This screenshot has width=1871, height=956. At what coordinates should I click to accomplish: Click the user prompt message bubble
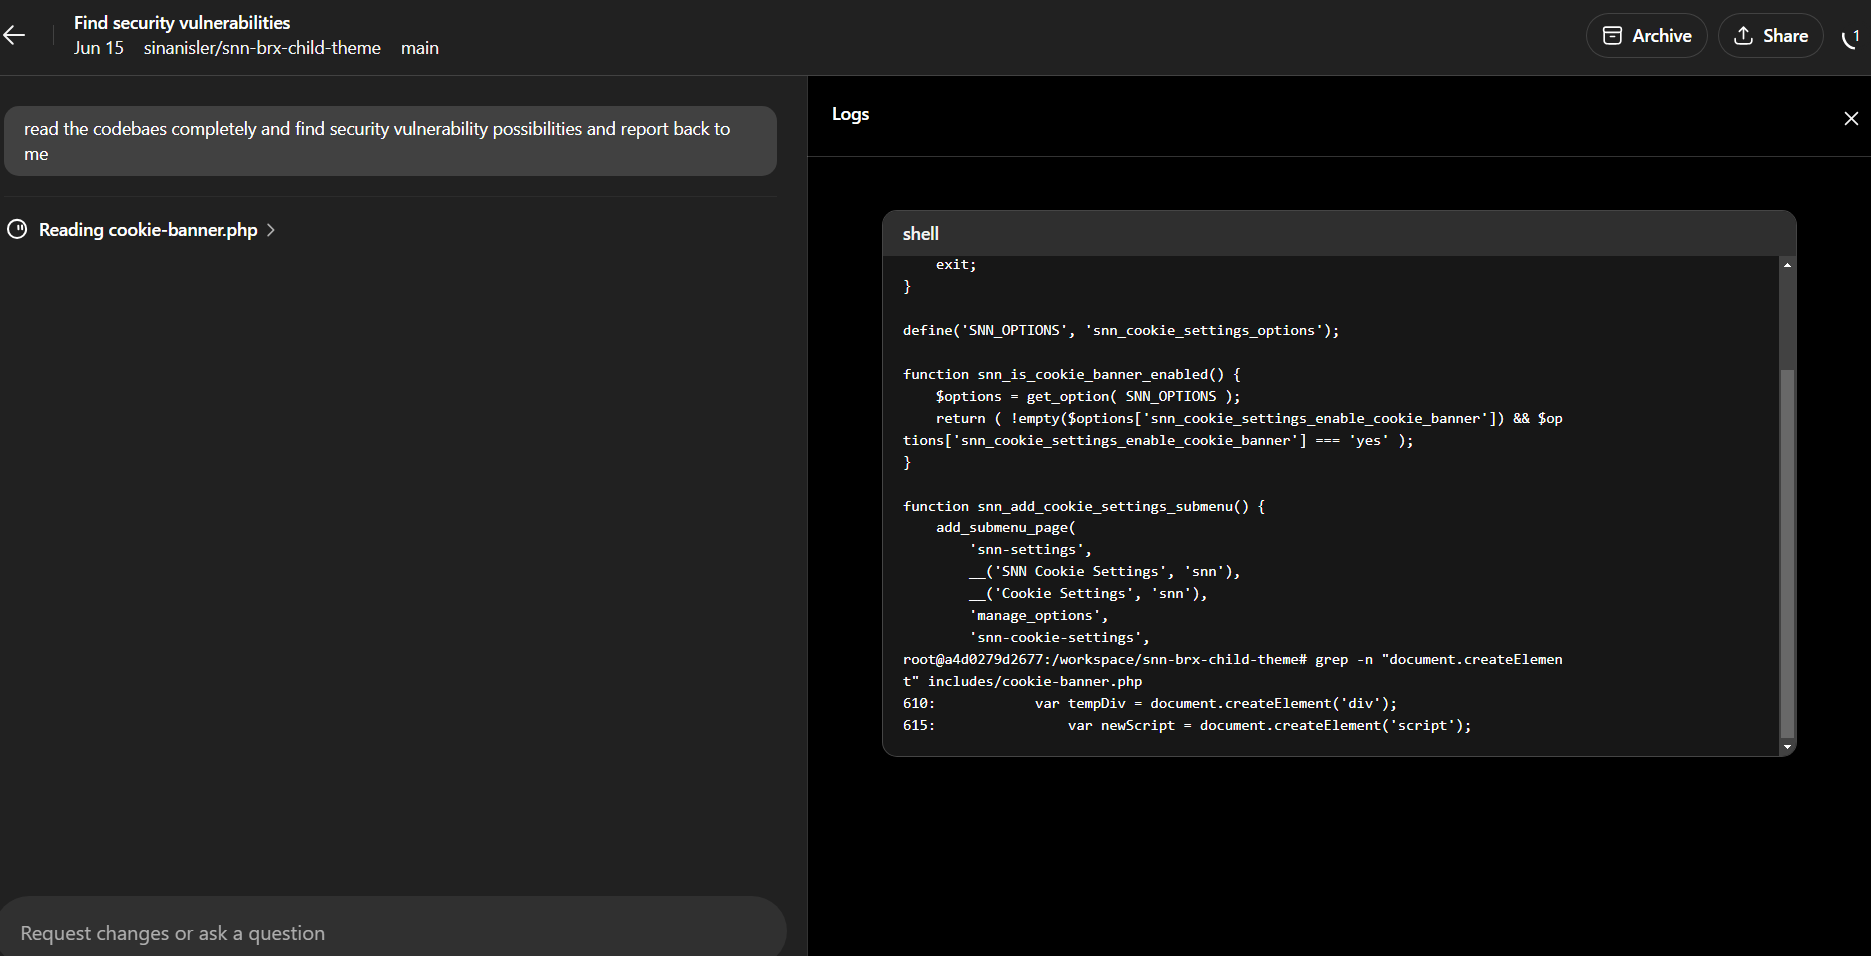coord(390,141)
